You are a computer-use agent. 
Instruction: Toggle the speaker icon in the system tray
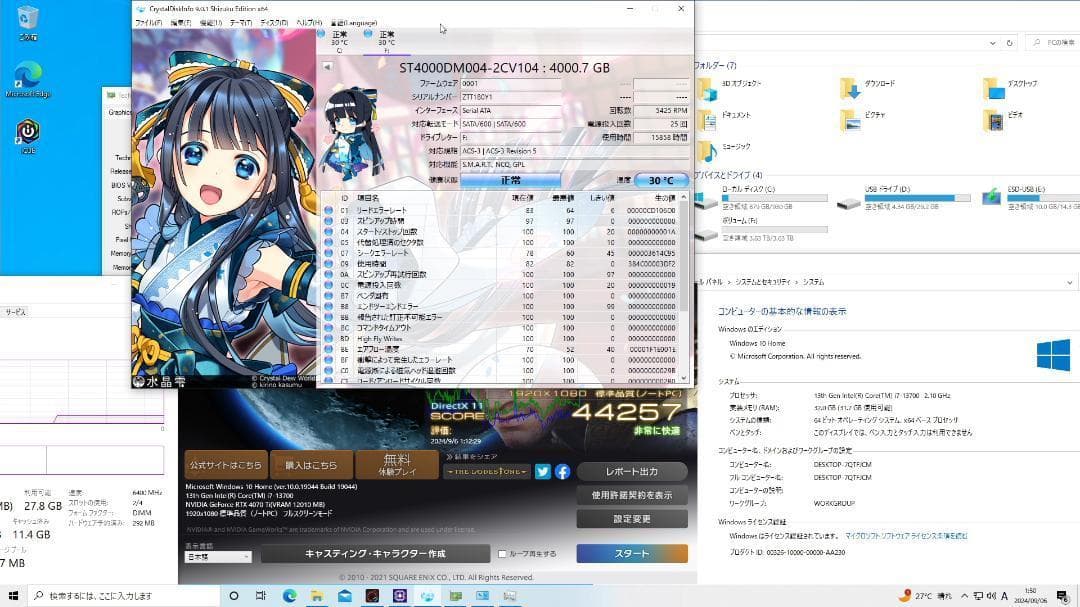click(990, 597)
